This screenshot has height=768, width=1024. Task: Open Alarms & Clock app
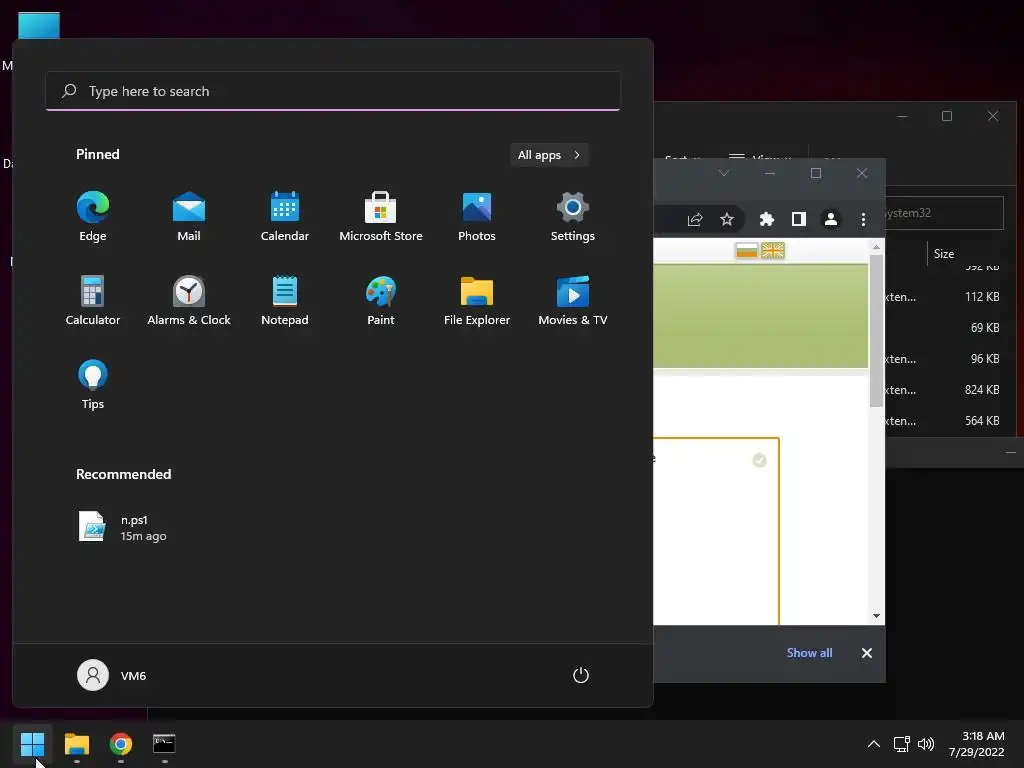click(x=189, y=300)
